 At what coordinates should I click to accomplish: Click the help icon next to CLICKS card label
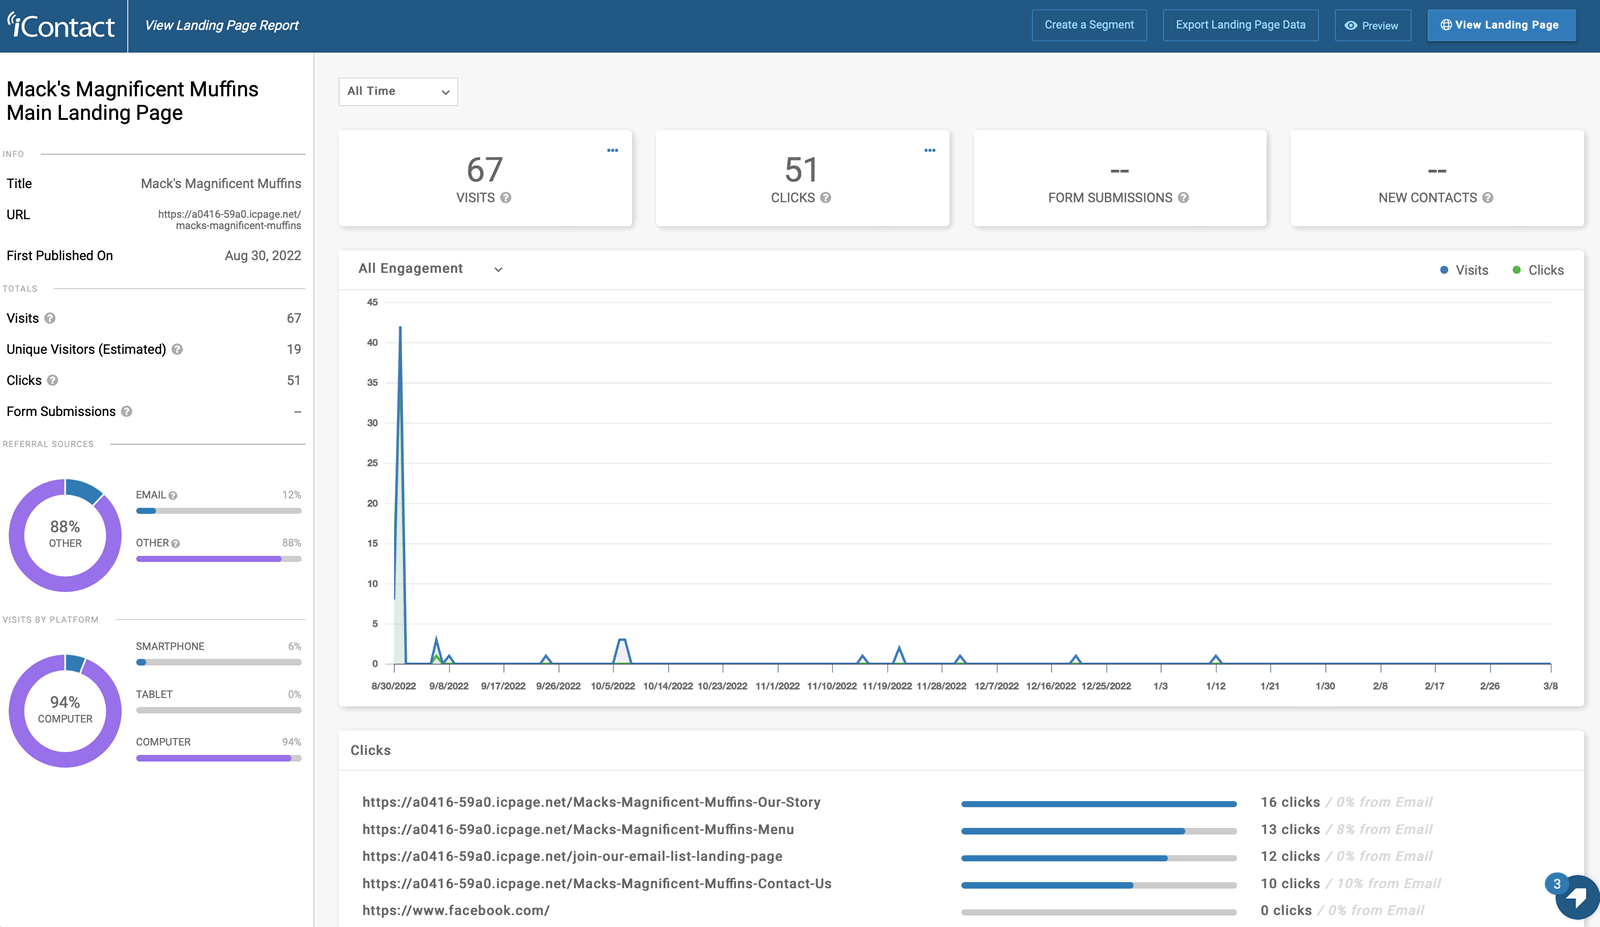(x=826, y=198)
